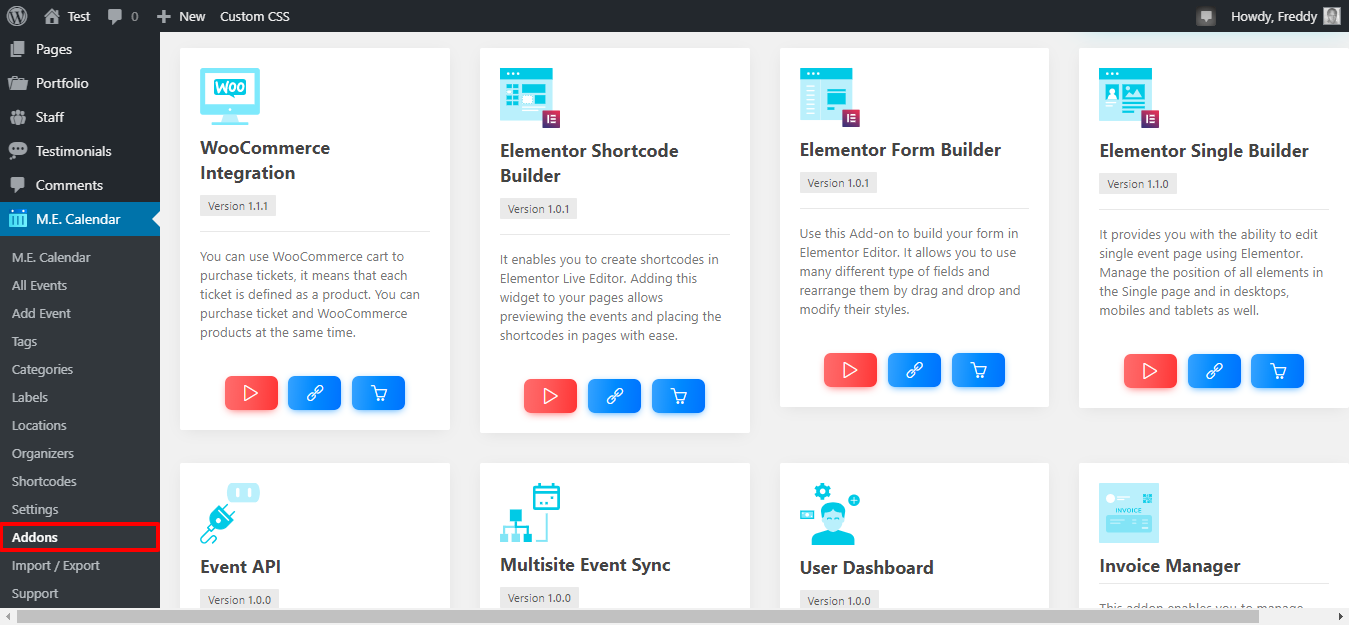
Task: Play video for Elementor Form Builder
Action: (850, 370)
